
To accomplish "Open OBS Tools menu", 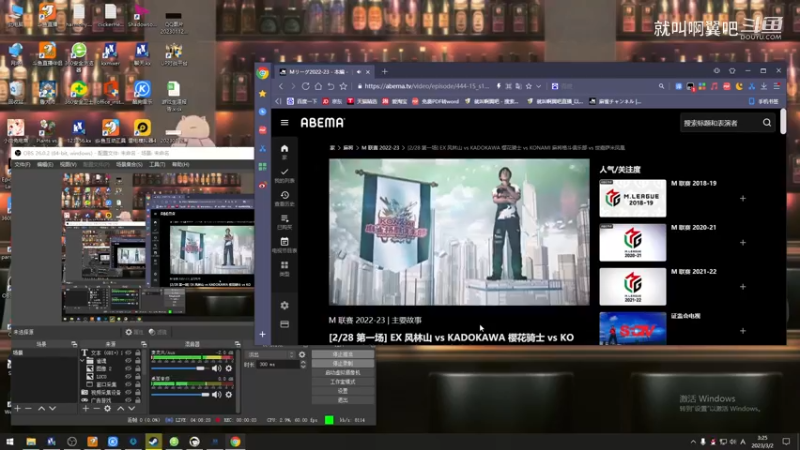I will [x=157, y=164].
